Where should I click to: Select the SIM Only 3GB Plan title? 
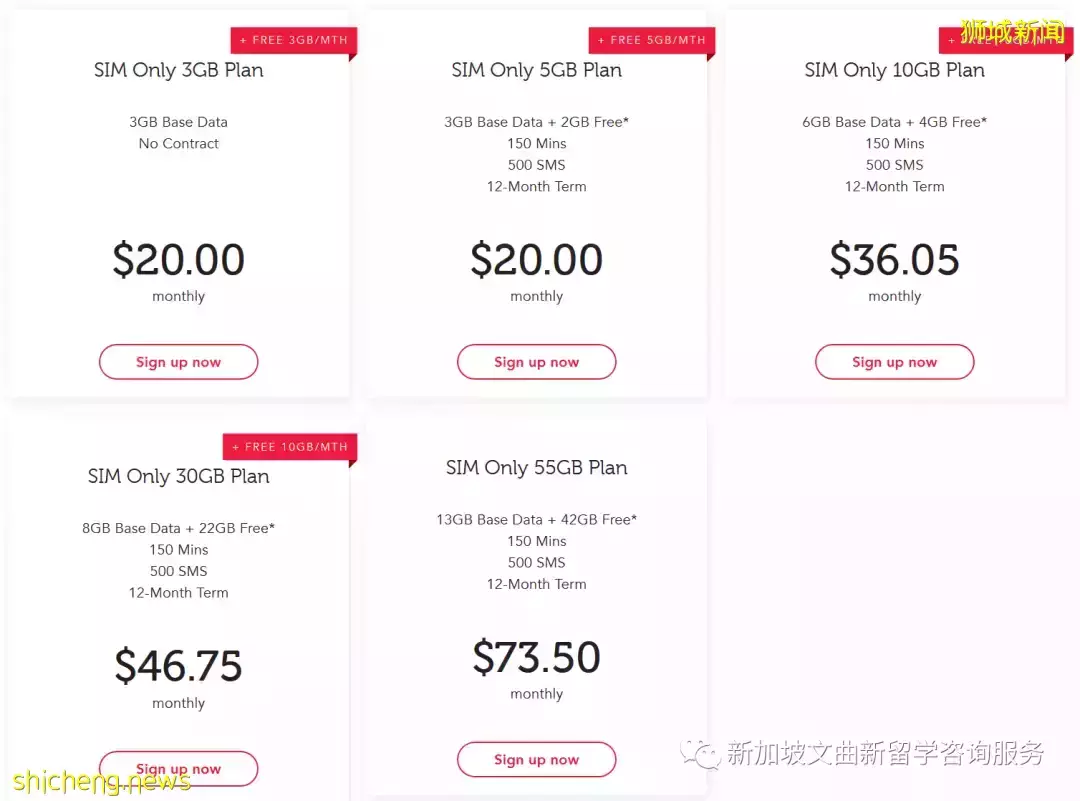pos(178,70)
